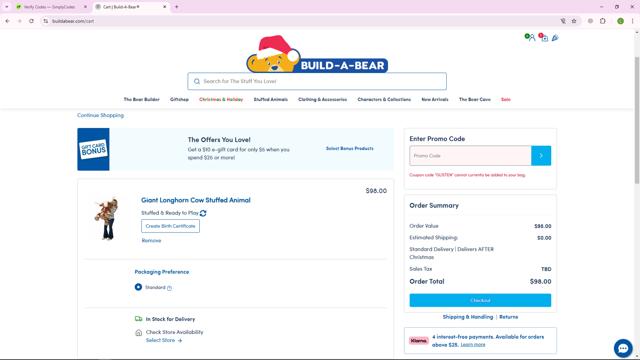Image resolution: width=640 pixels, height=360 pixels.
Task: Open the New Arrivals menu
Action: click(435, 100)
